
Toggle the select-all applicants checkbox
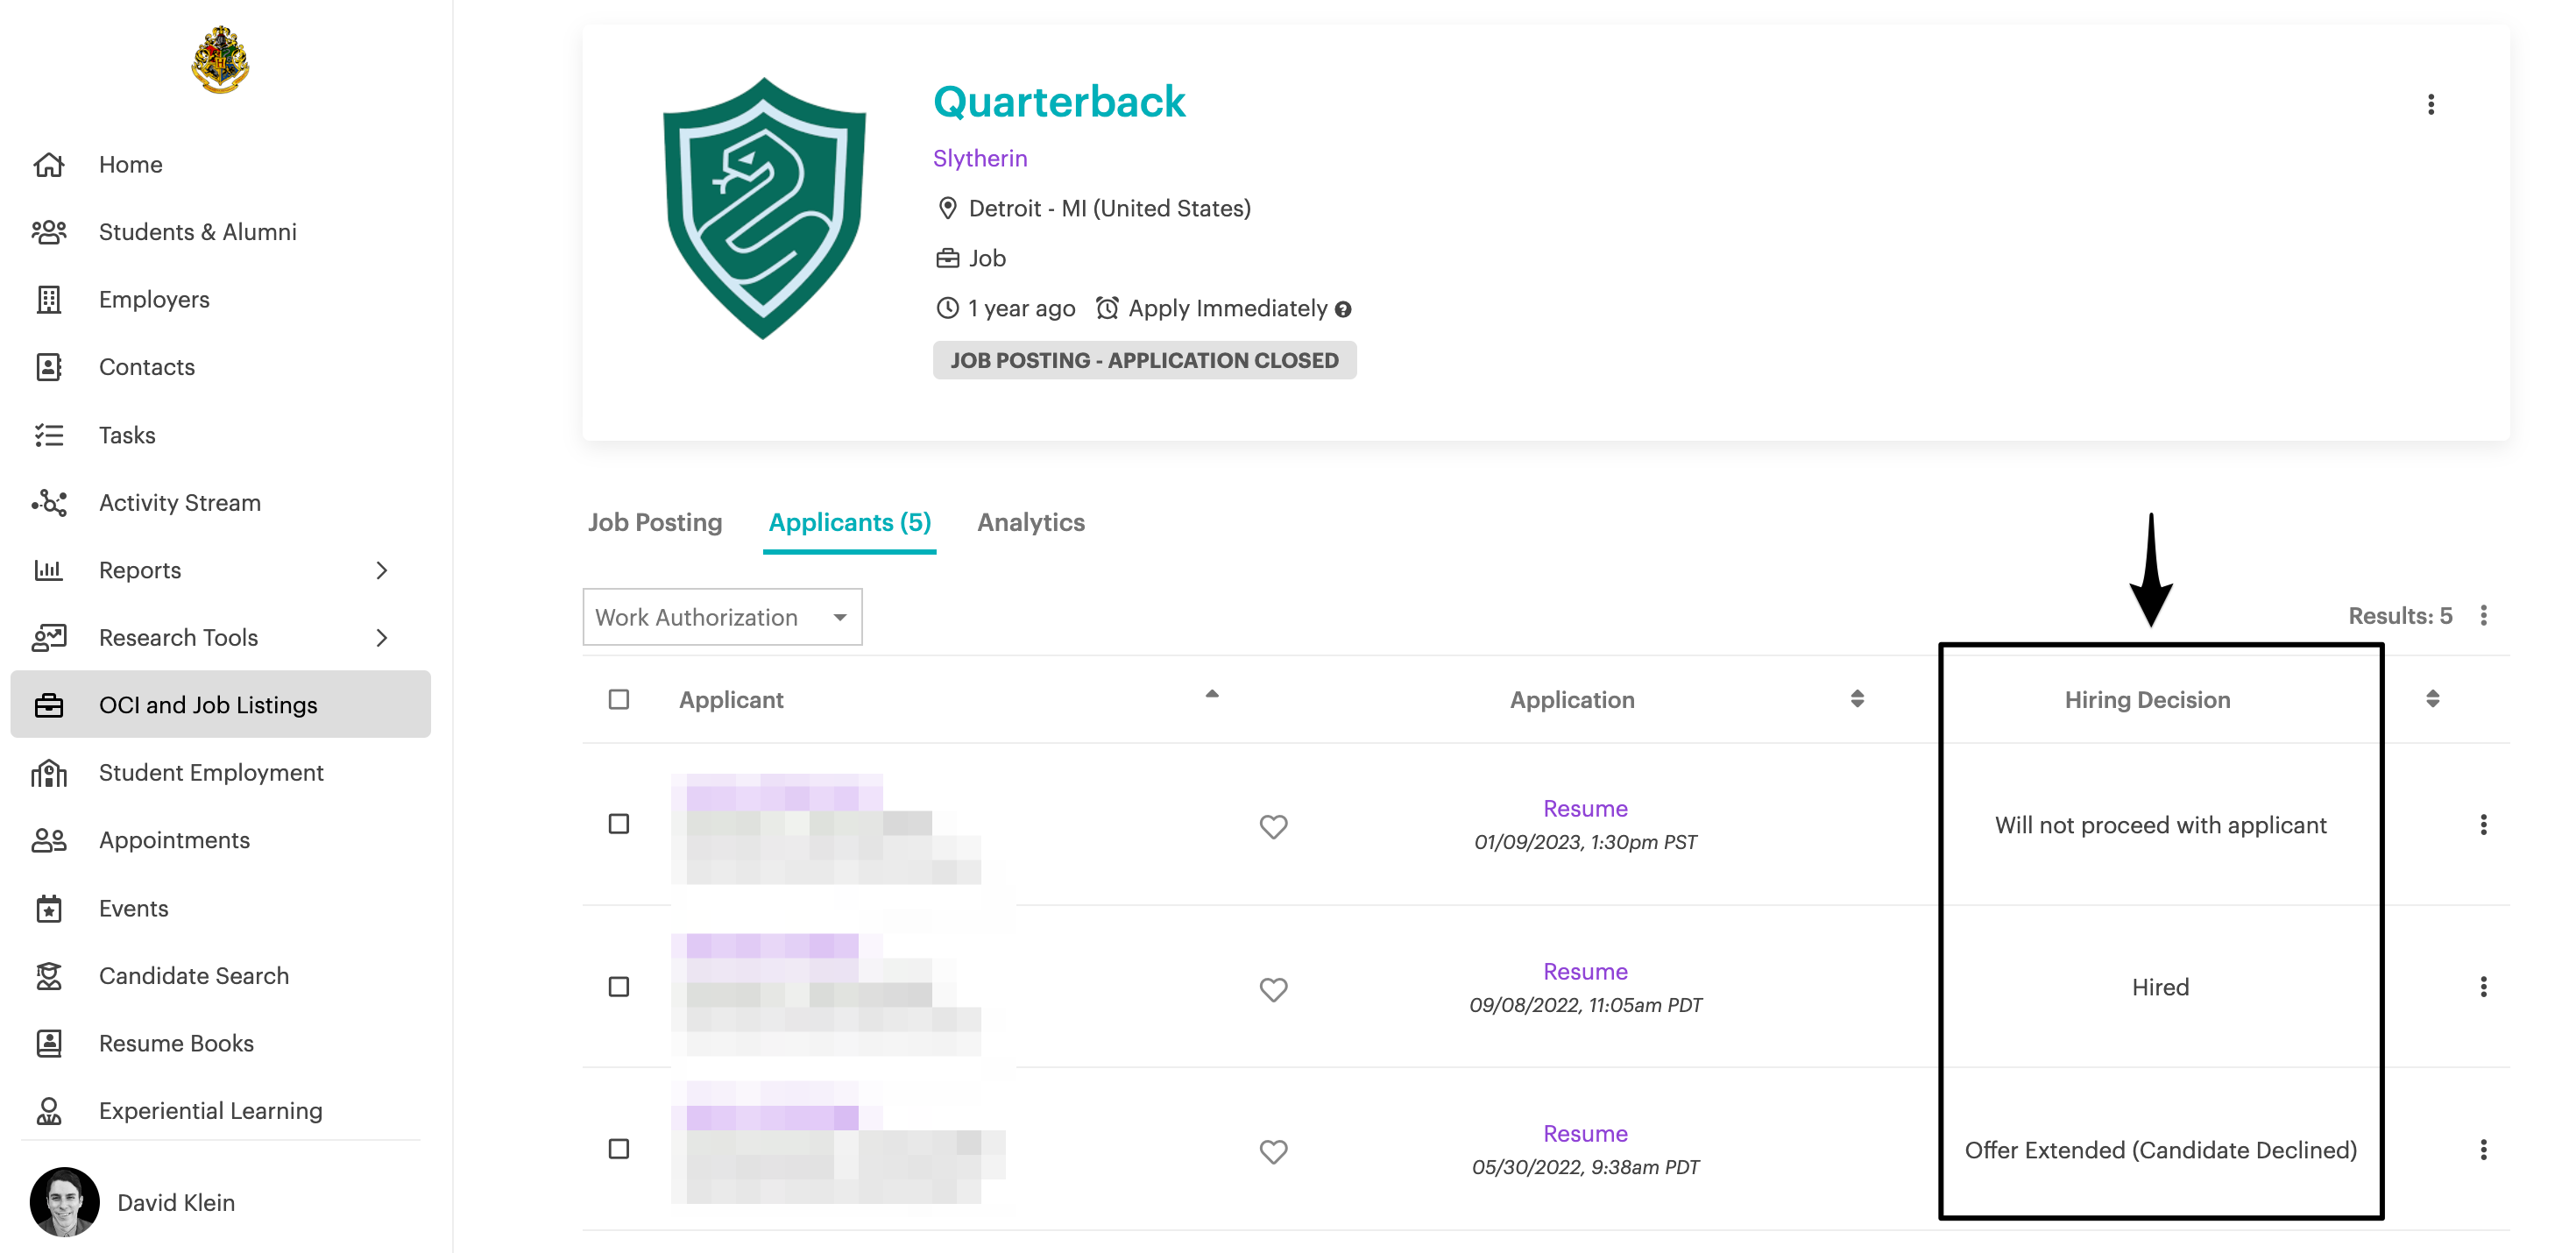[x=619, y=700]
